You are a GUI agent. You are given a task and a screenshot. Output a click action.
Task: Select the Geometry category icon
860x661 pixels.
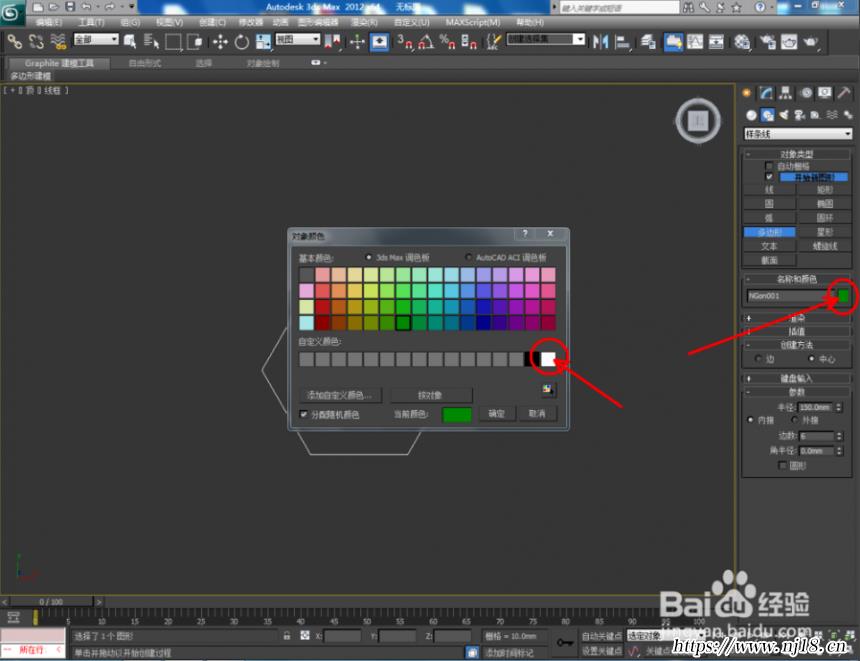coord(751,115)
